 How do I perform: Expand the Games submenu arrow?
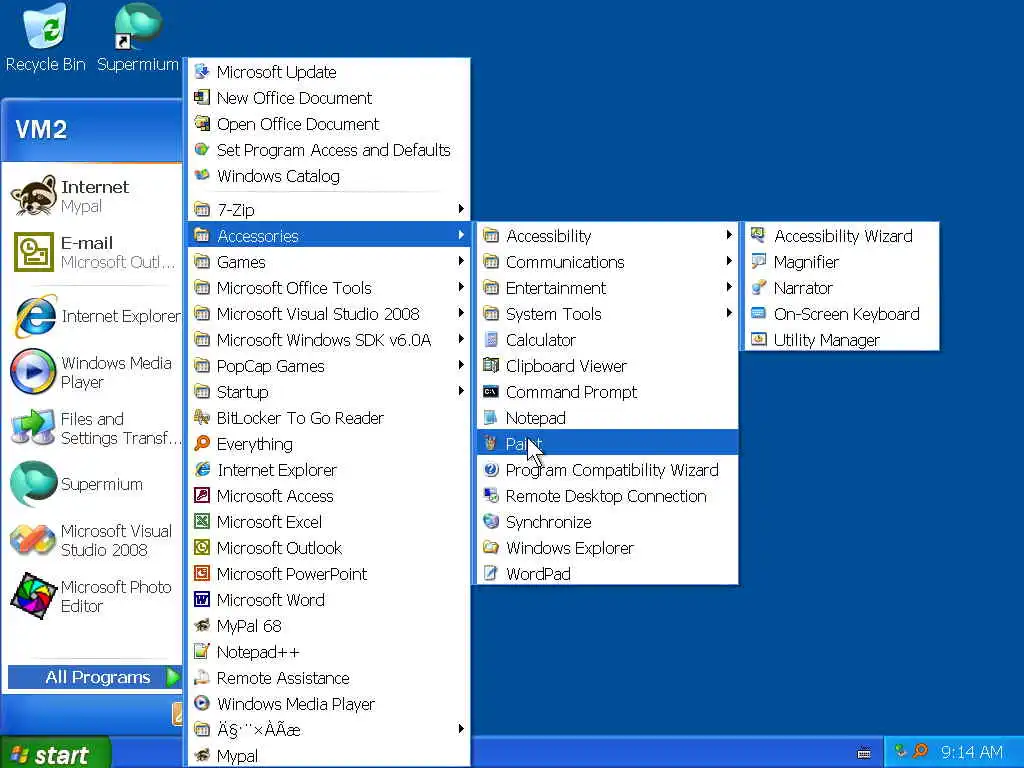click(461, 261)
